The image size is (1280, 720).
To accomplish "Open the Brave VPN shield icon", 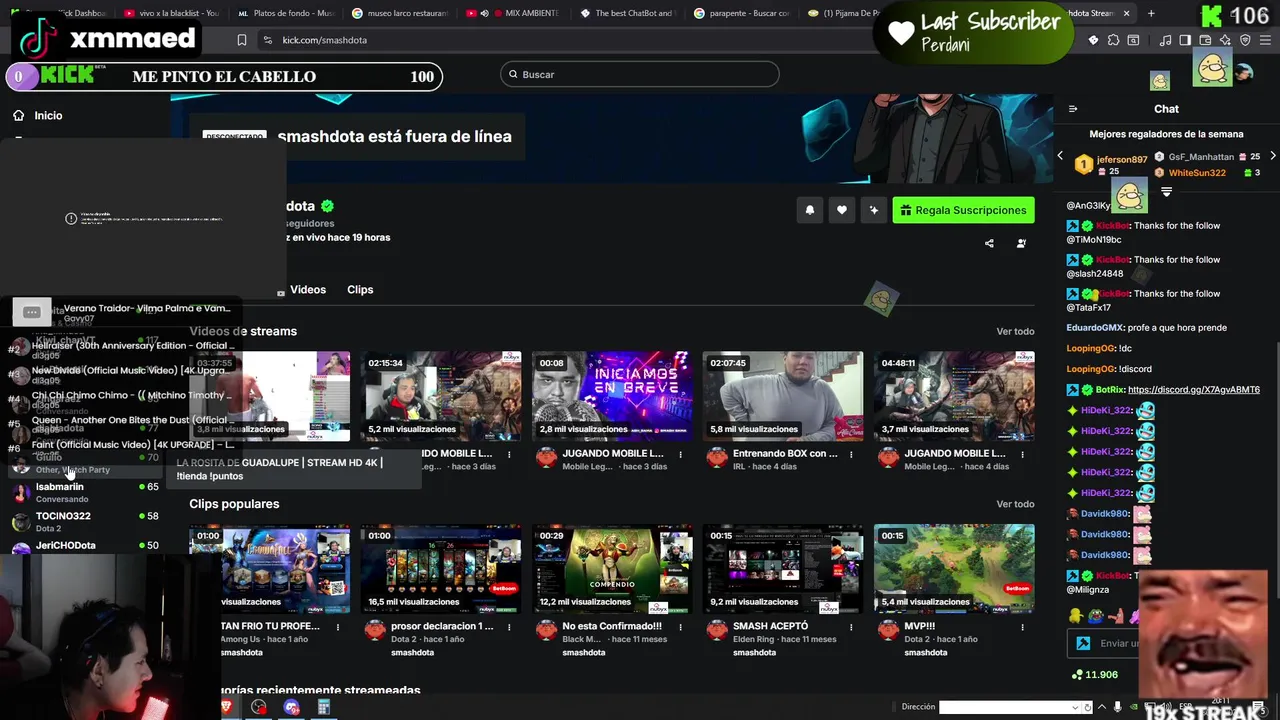I will tap(1245, 40).
